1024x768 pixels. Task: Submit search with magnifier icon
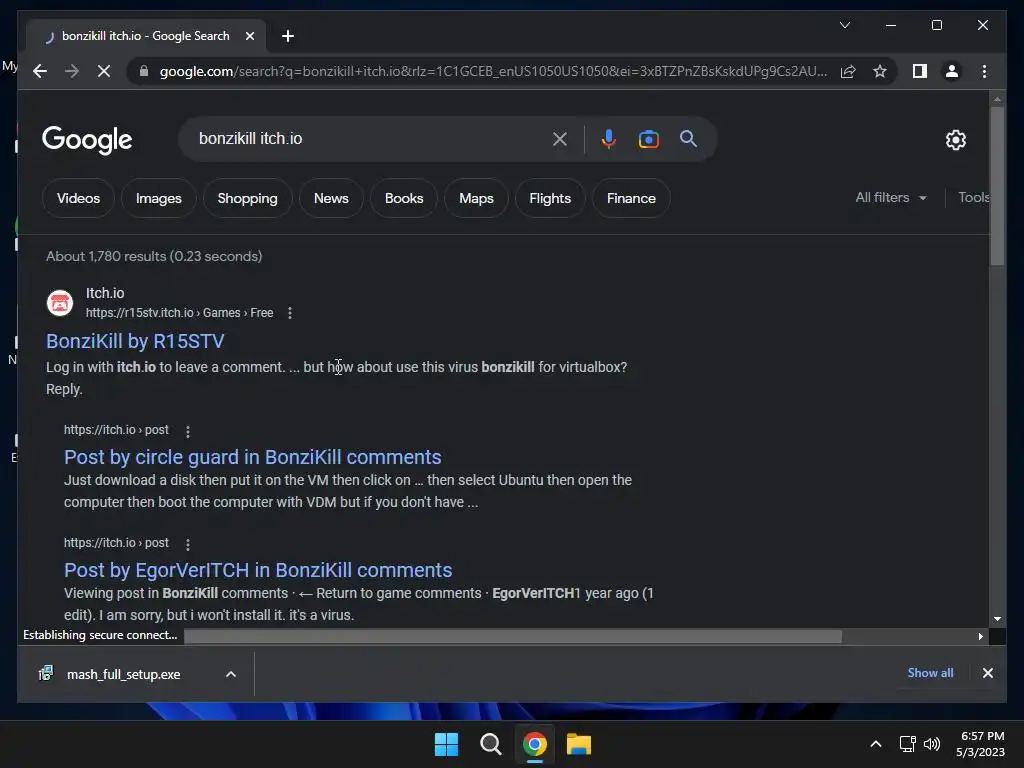[688, 138]
